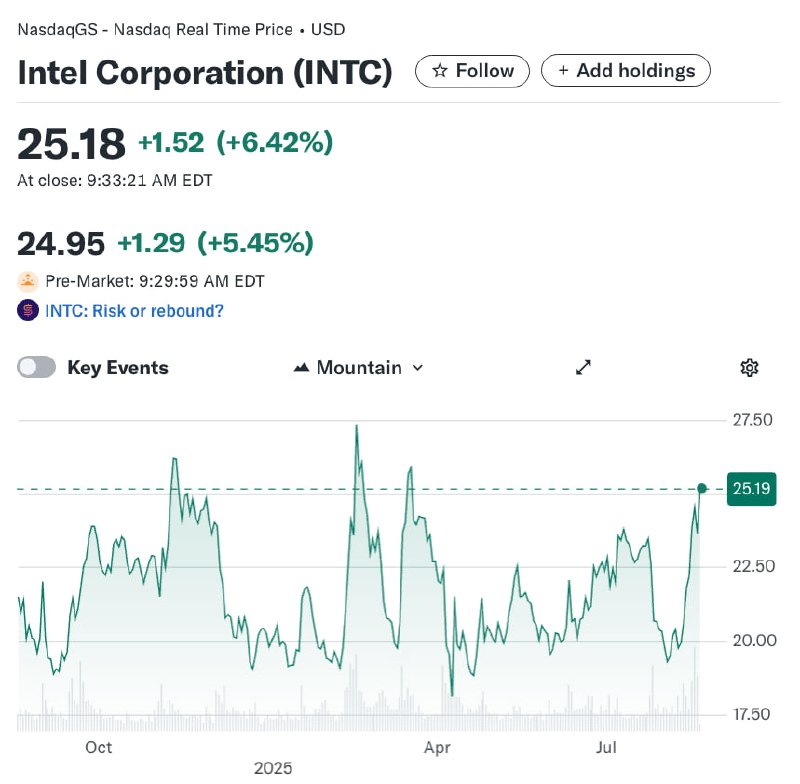Click the Pre-Market: 9:29:59 AM EDT timestamp
Screen dimensions: 800x784
pos(155,282)
